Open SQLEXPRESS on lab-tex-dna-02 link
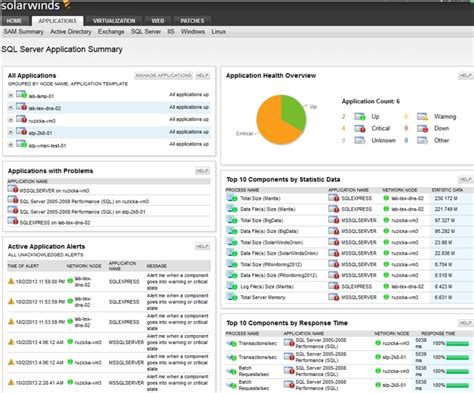 click(55, 222)
